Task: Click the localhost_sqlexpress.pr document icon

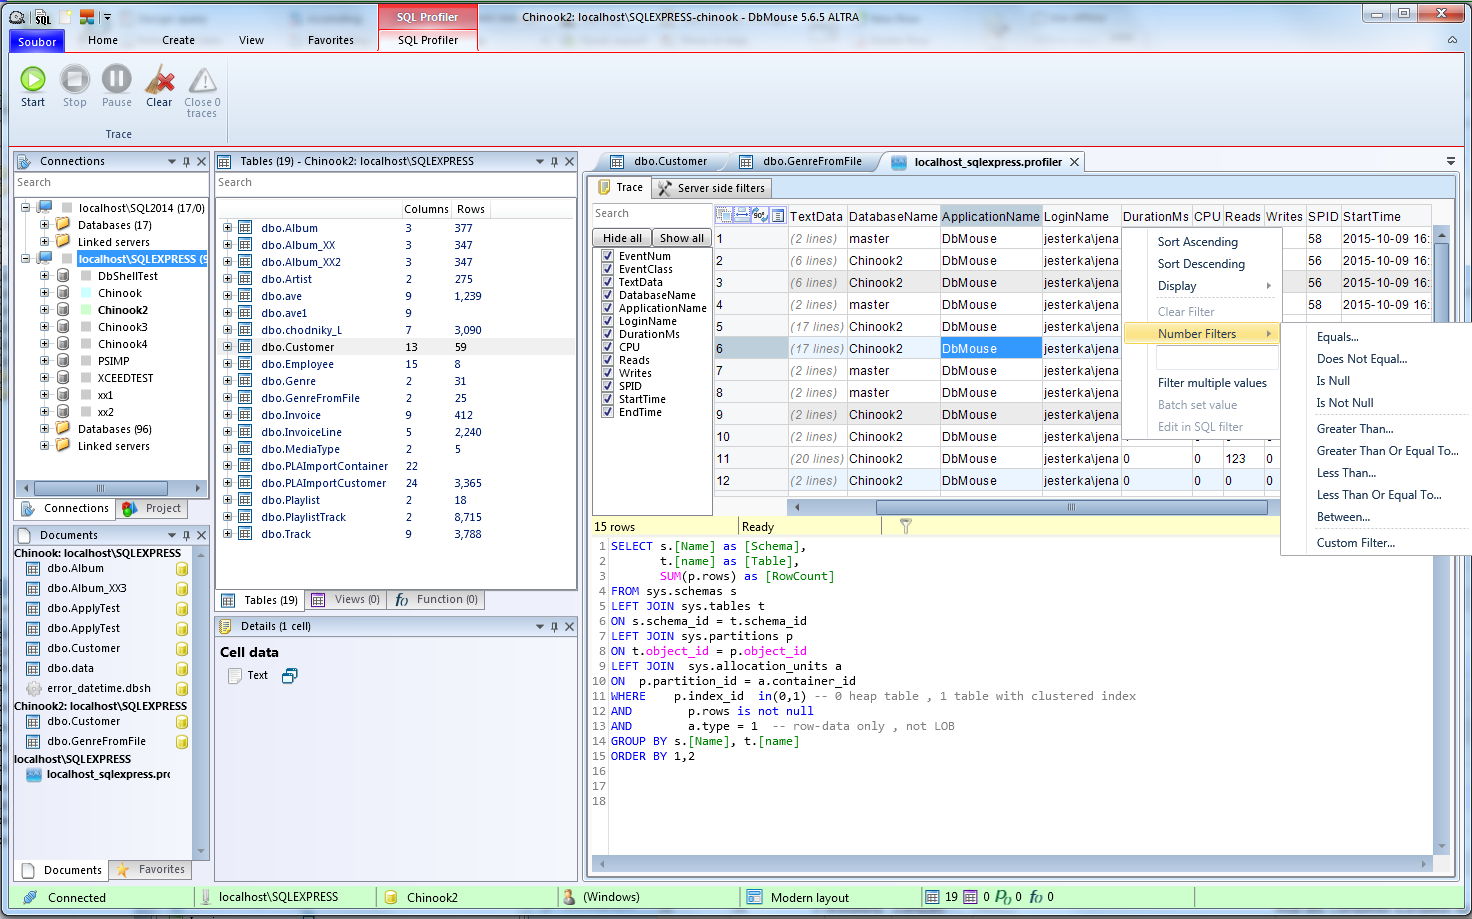Action: (33, 775)
